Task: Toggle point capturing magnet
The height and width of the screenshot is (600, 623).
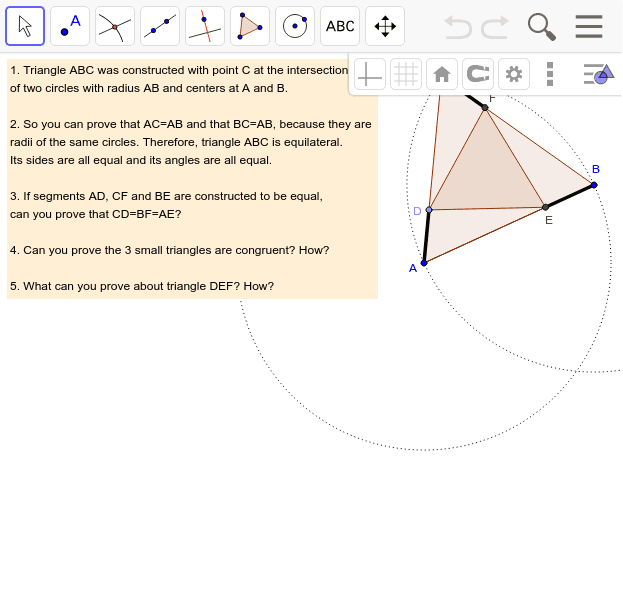Action: [478, 74]
